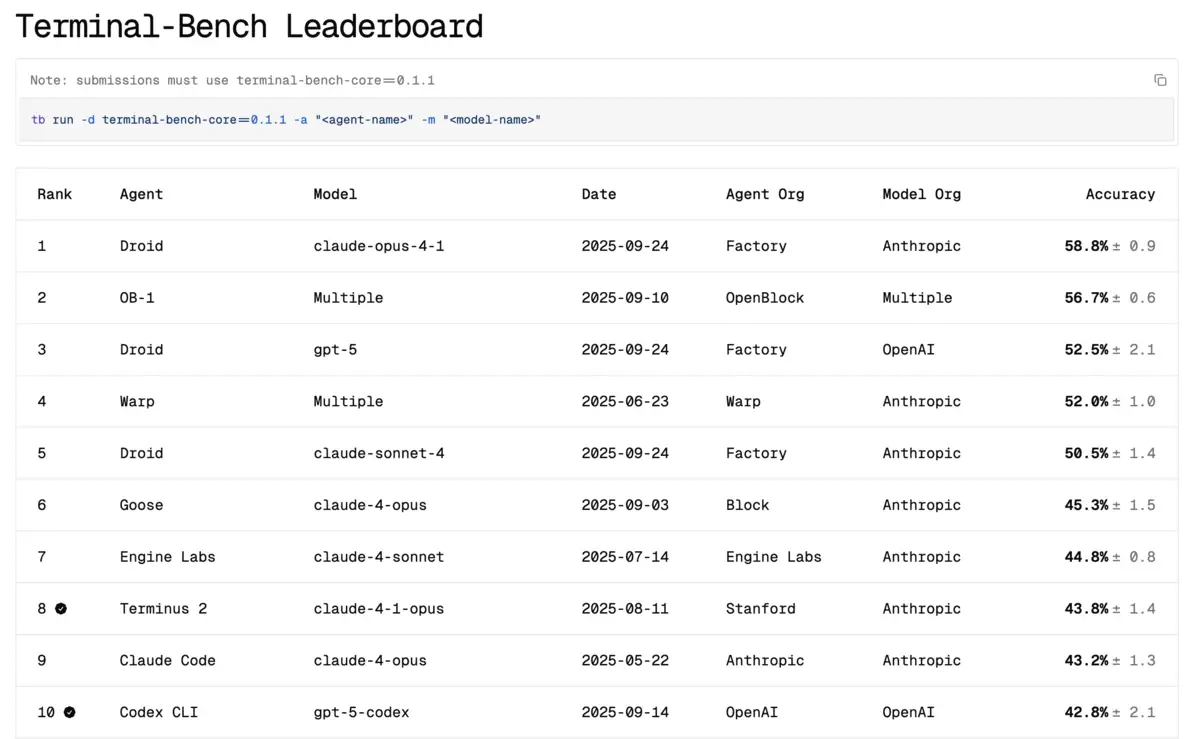Screen dimensions: 1200x739
Task: Click the date 2025-06-23
Action: pos(625,402)
